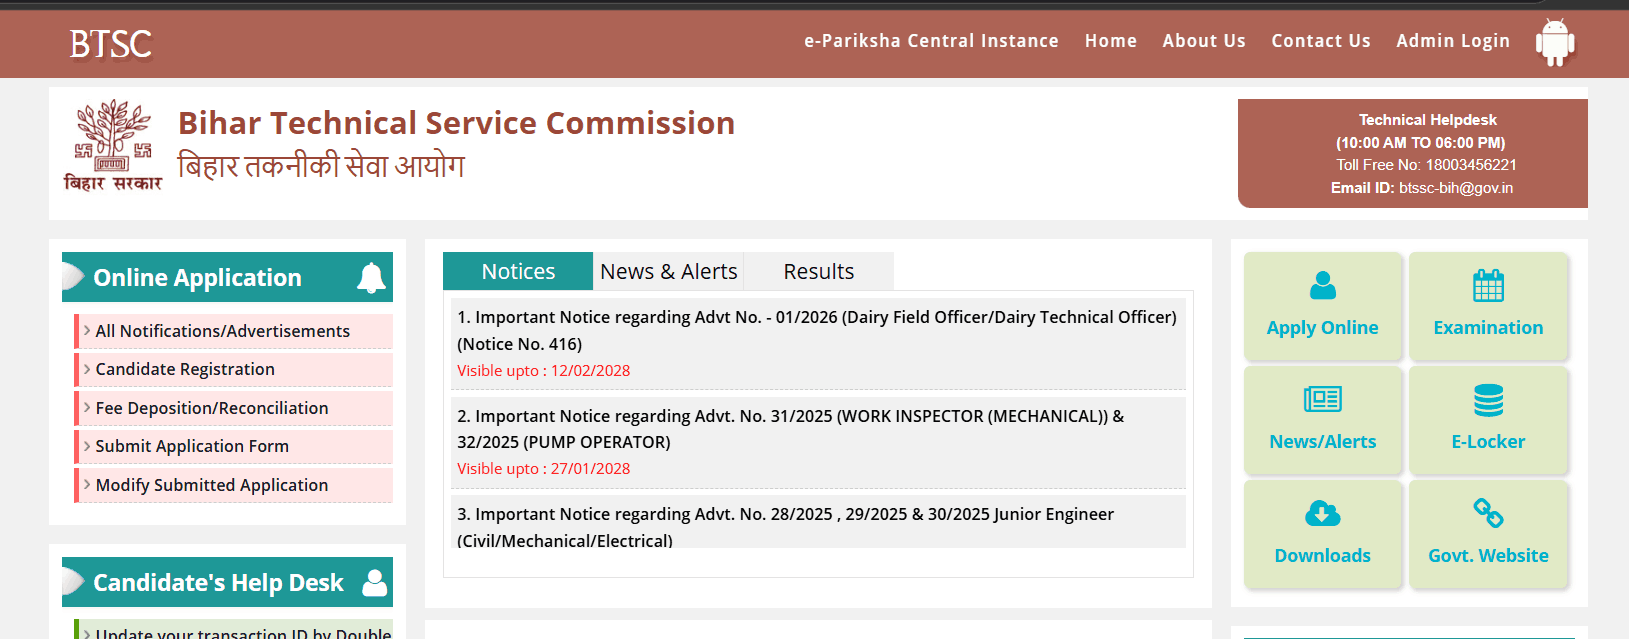Switch to the News & Alerts tab
Viewport: 1629px width, 639px height.
(x=668, y=272)
